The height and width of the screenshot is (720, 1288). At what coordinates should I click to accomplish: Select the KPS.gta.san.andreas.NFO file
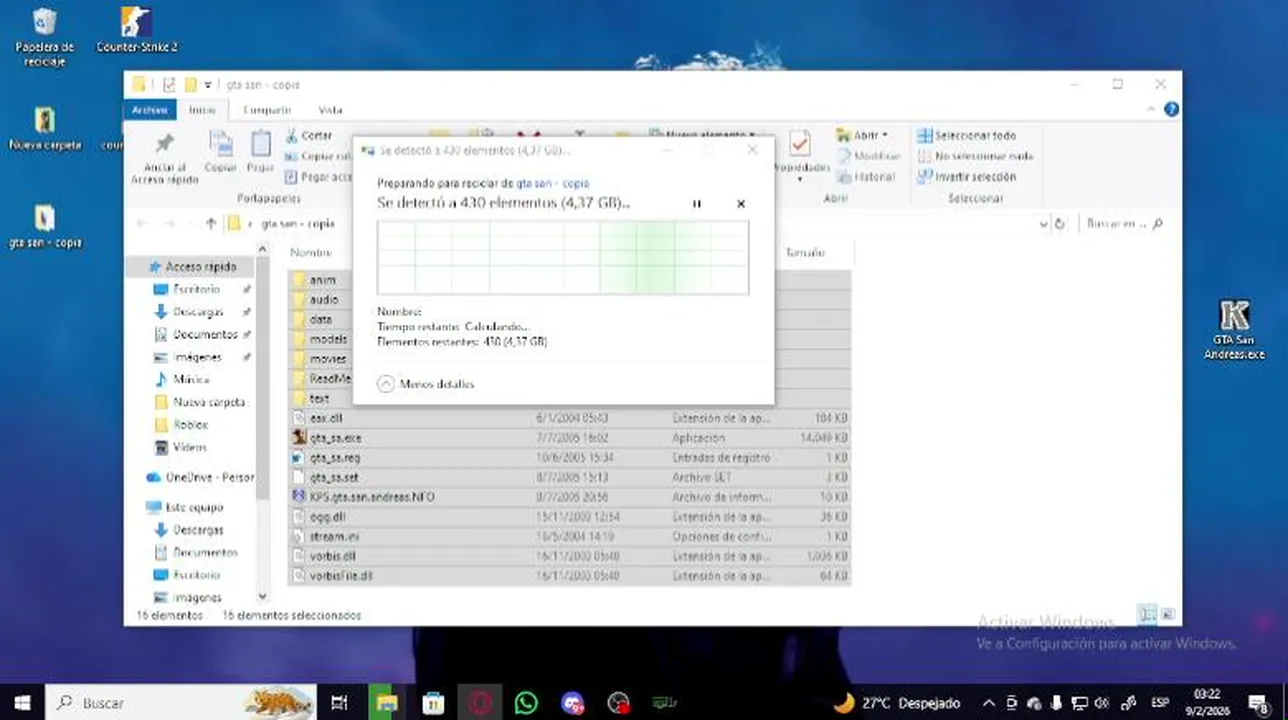pyautogui.click(x=569, y=497)
